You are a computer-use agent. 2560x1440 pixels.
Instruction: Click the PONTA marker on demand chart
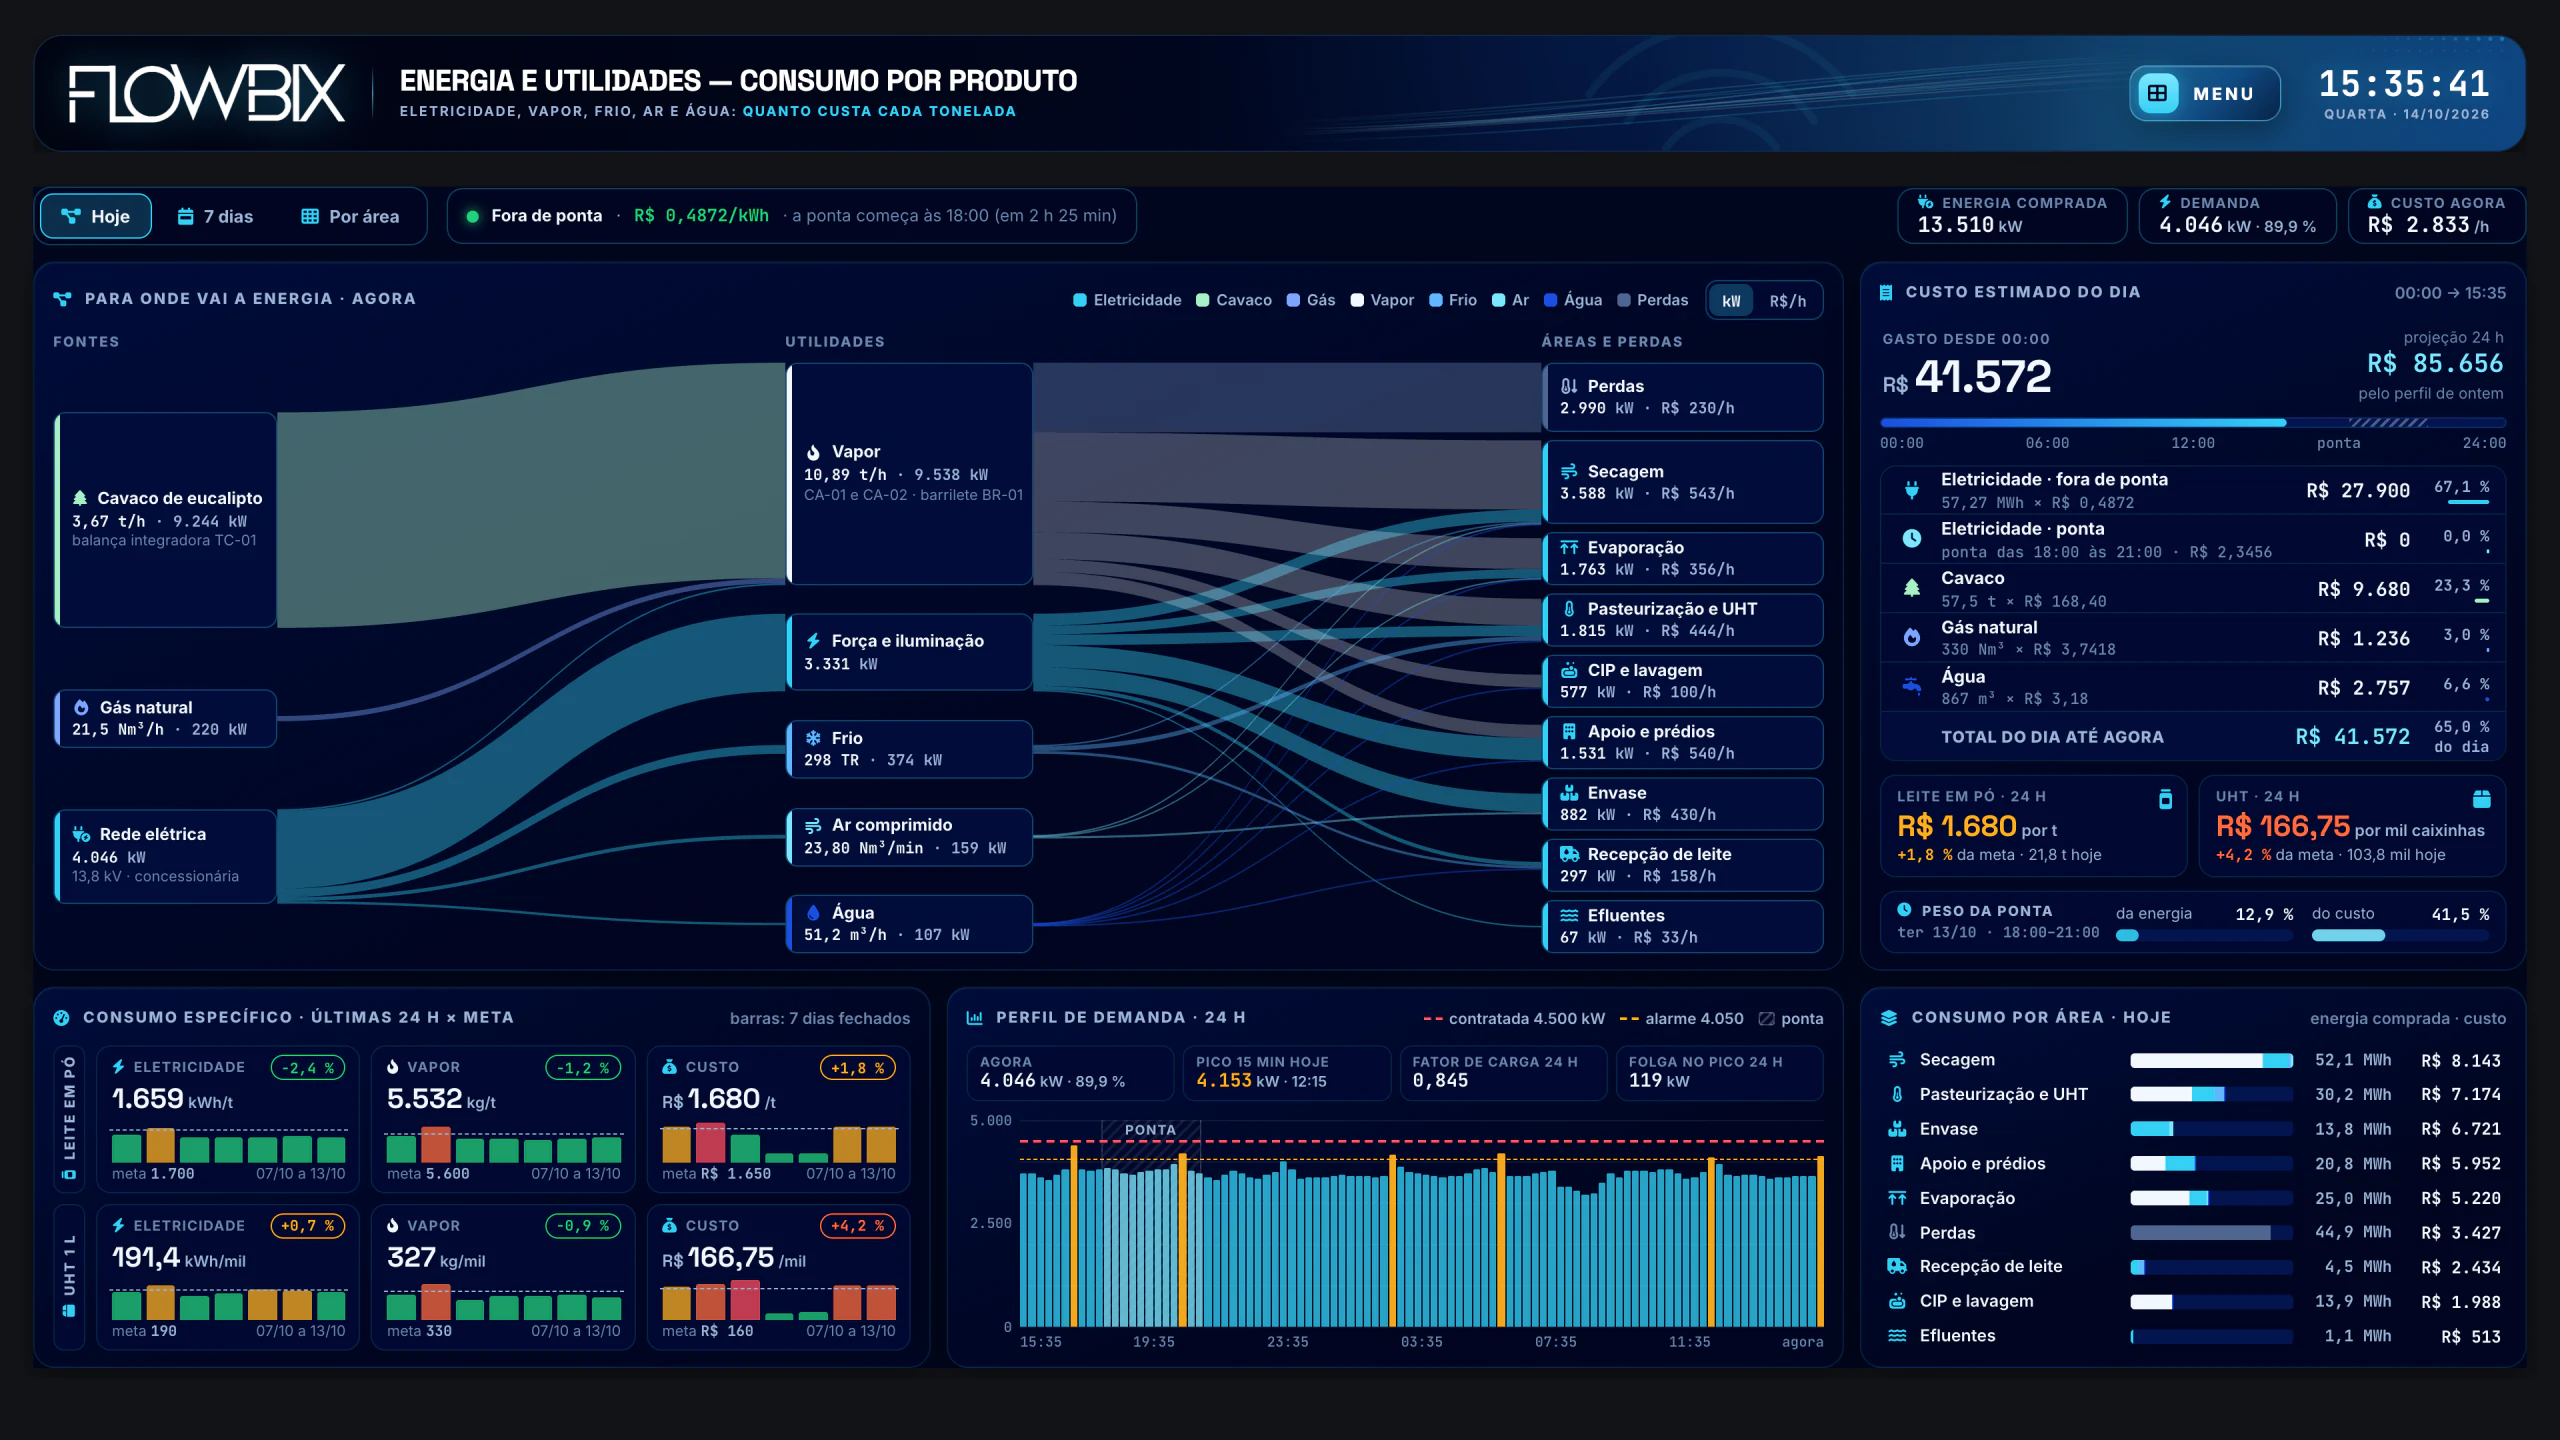1150,1130
